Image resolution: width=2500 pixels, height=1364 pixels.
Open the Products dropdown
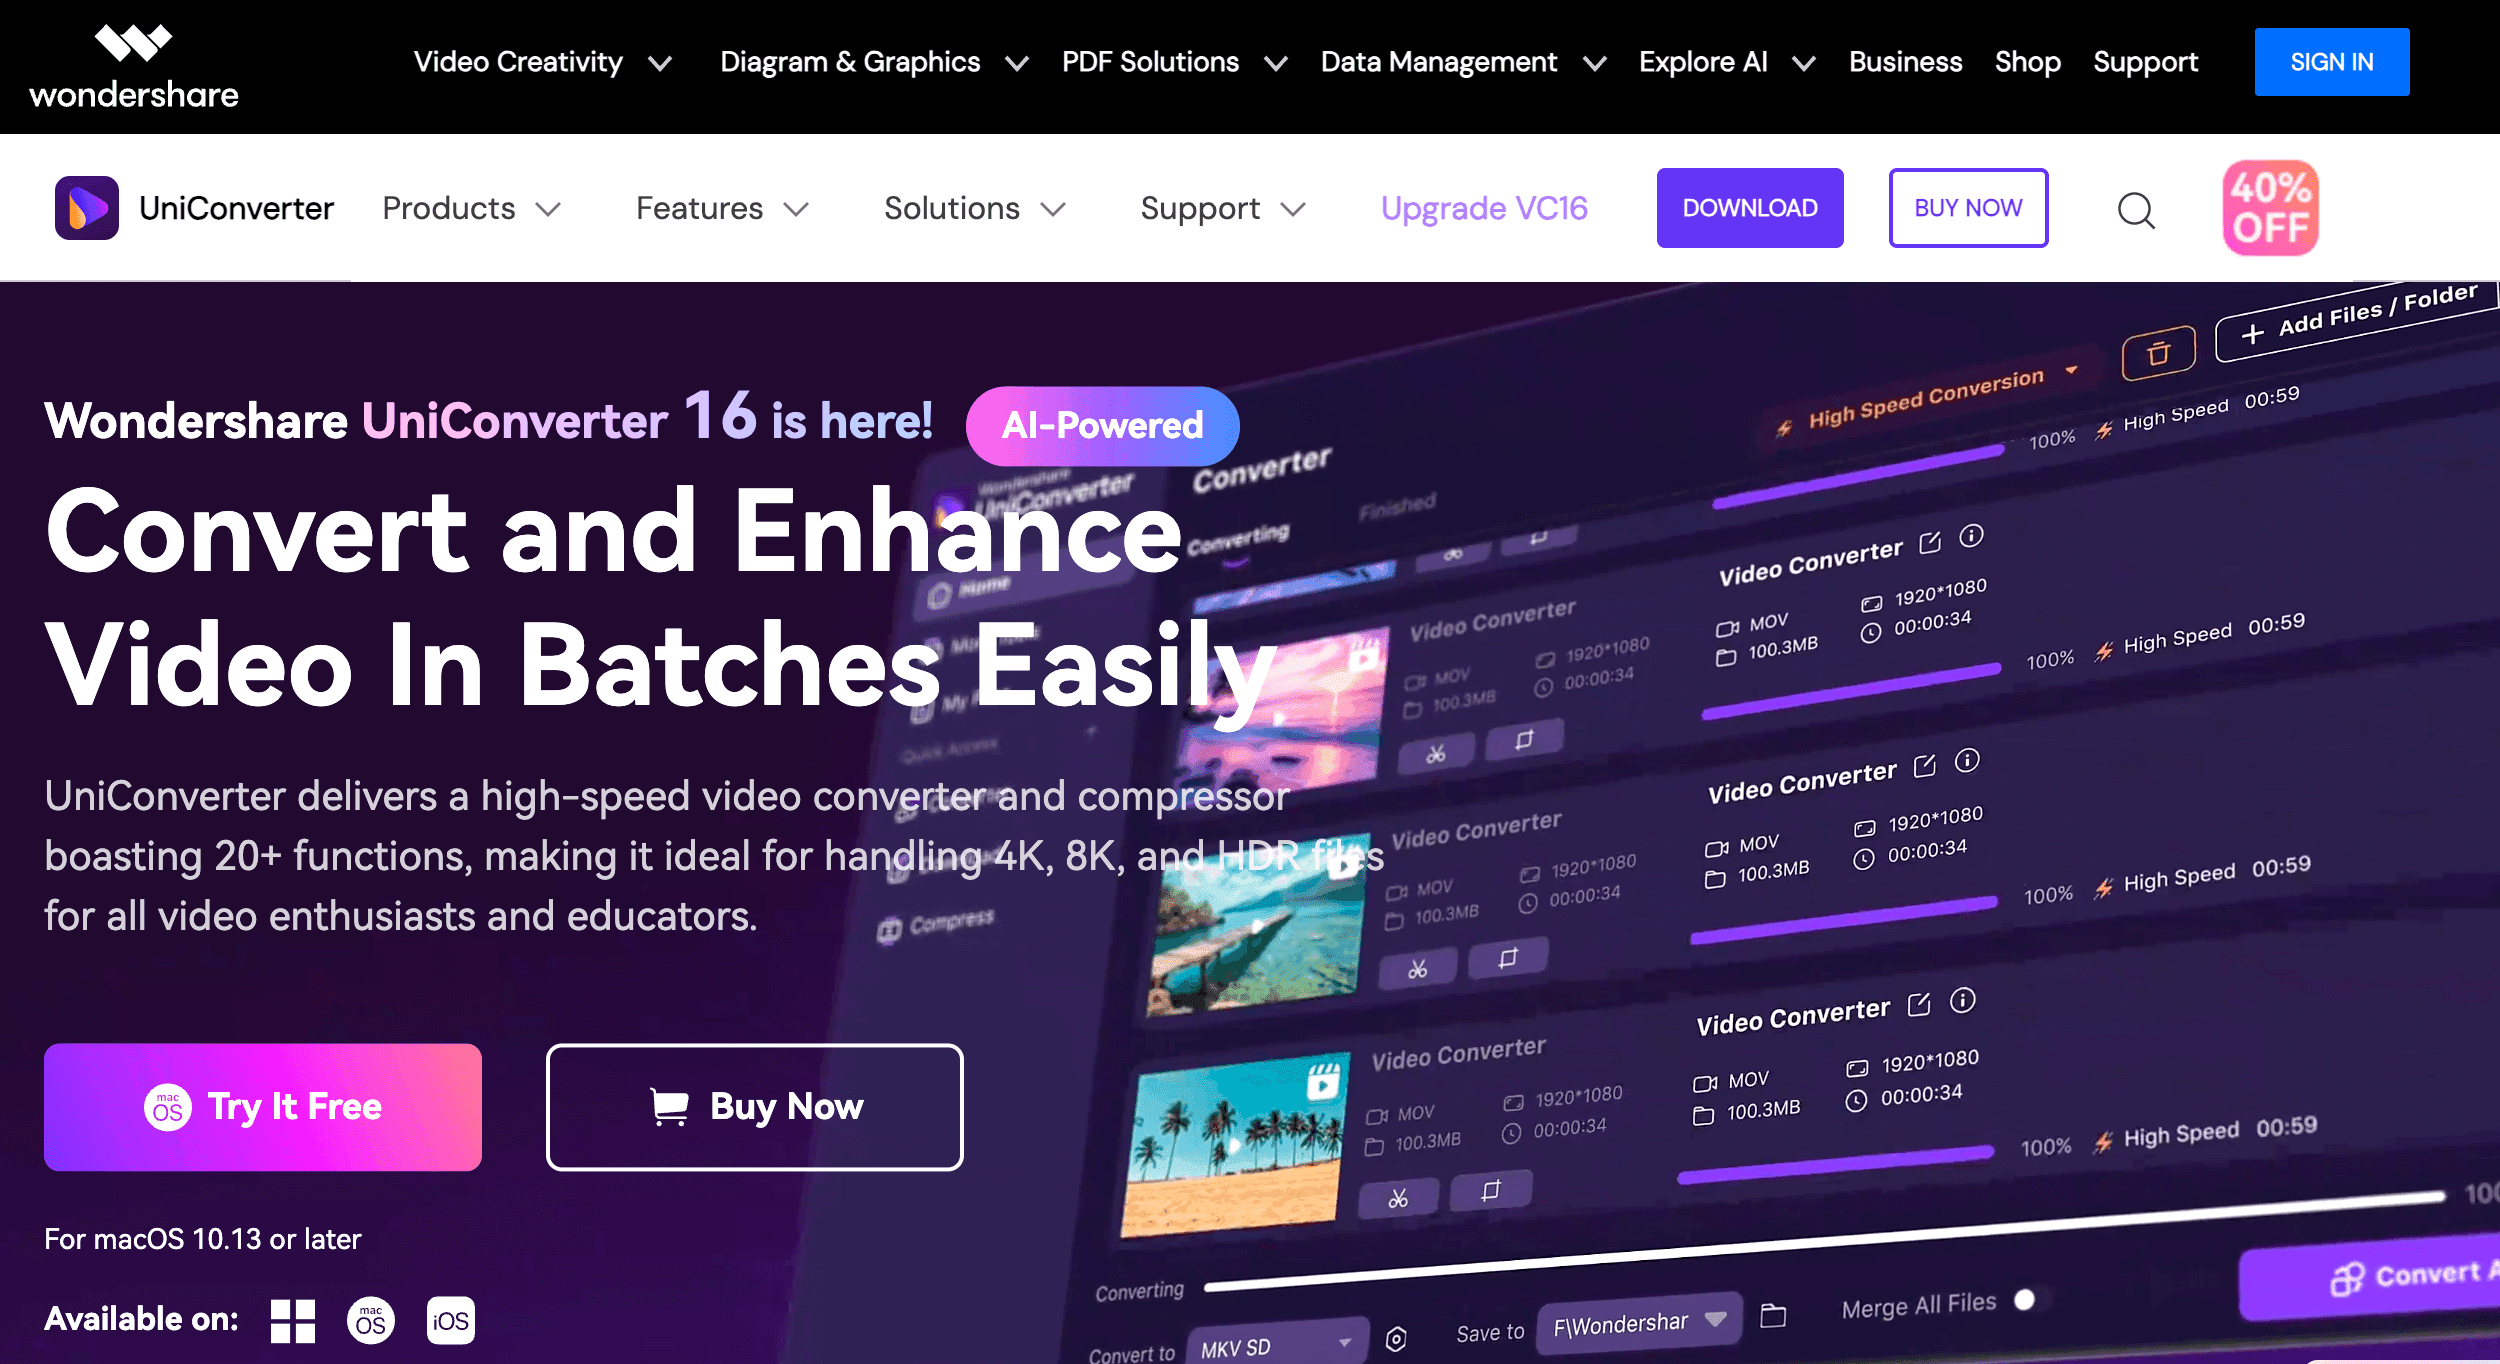click(472, 208)
